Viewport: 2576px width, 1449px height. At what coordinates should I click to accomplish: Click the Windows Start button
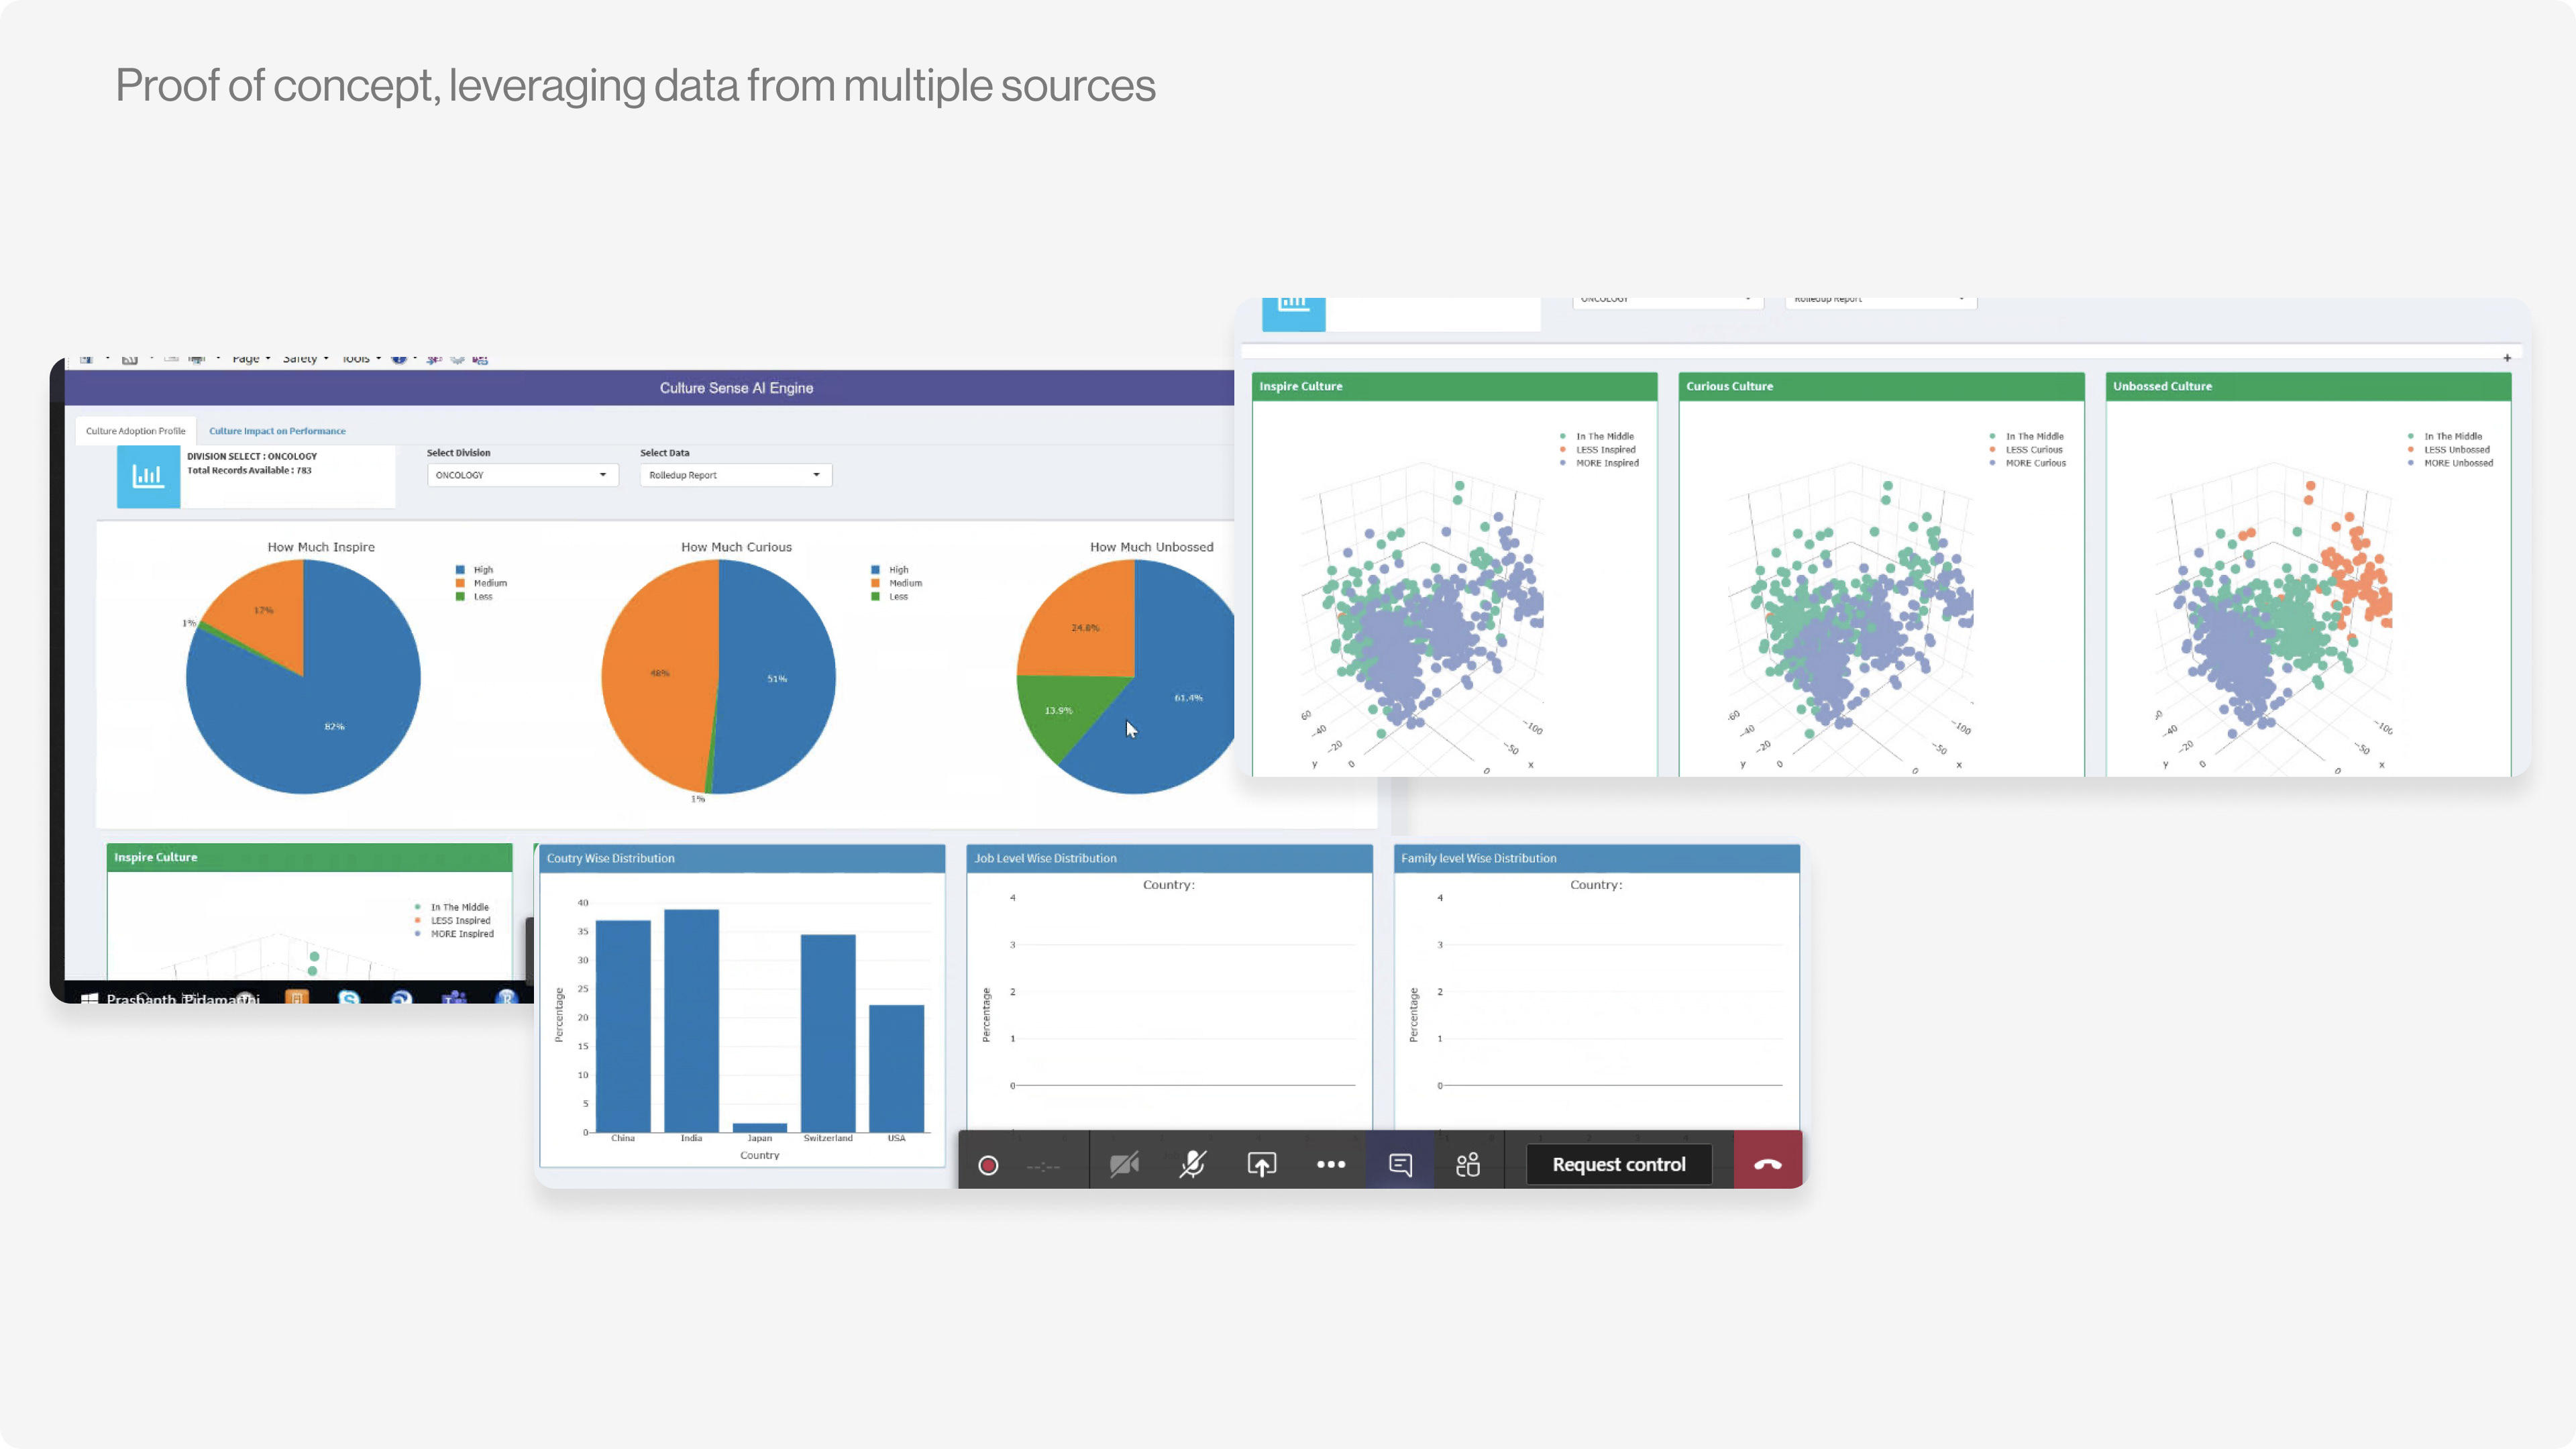(89, 998)
